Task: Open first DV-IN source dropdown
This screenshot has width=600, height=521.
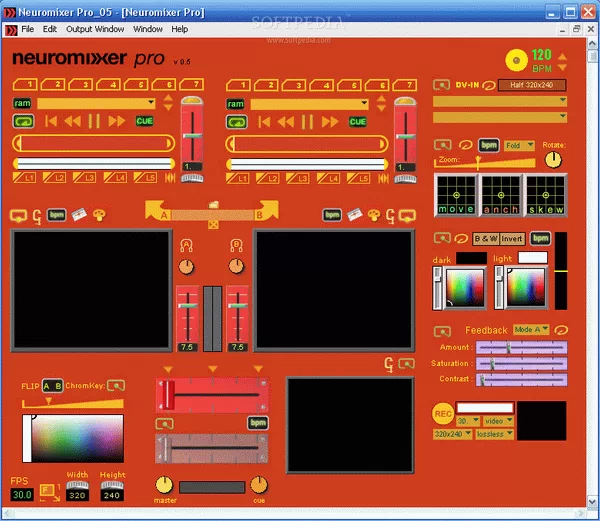Action: point(500,101)
